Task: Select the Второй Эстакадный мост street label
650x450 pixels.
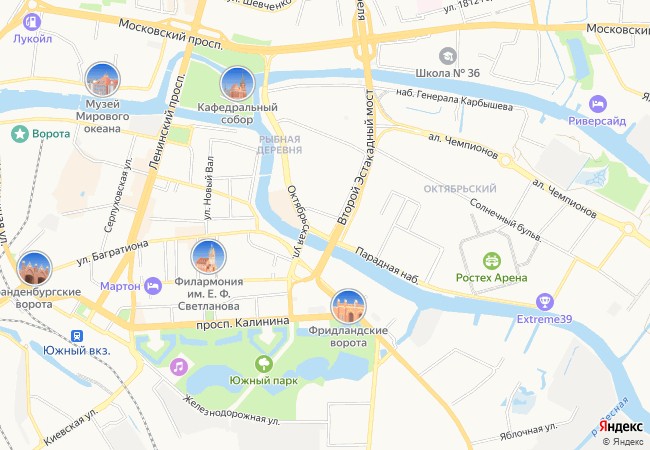Action: click(356, 158)
